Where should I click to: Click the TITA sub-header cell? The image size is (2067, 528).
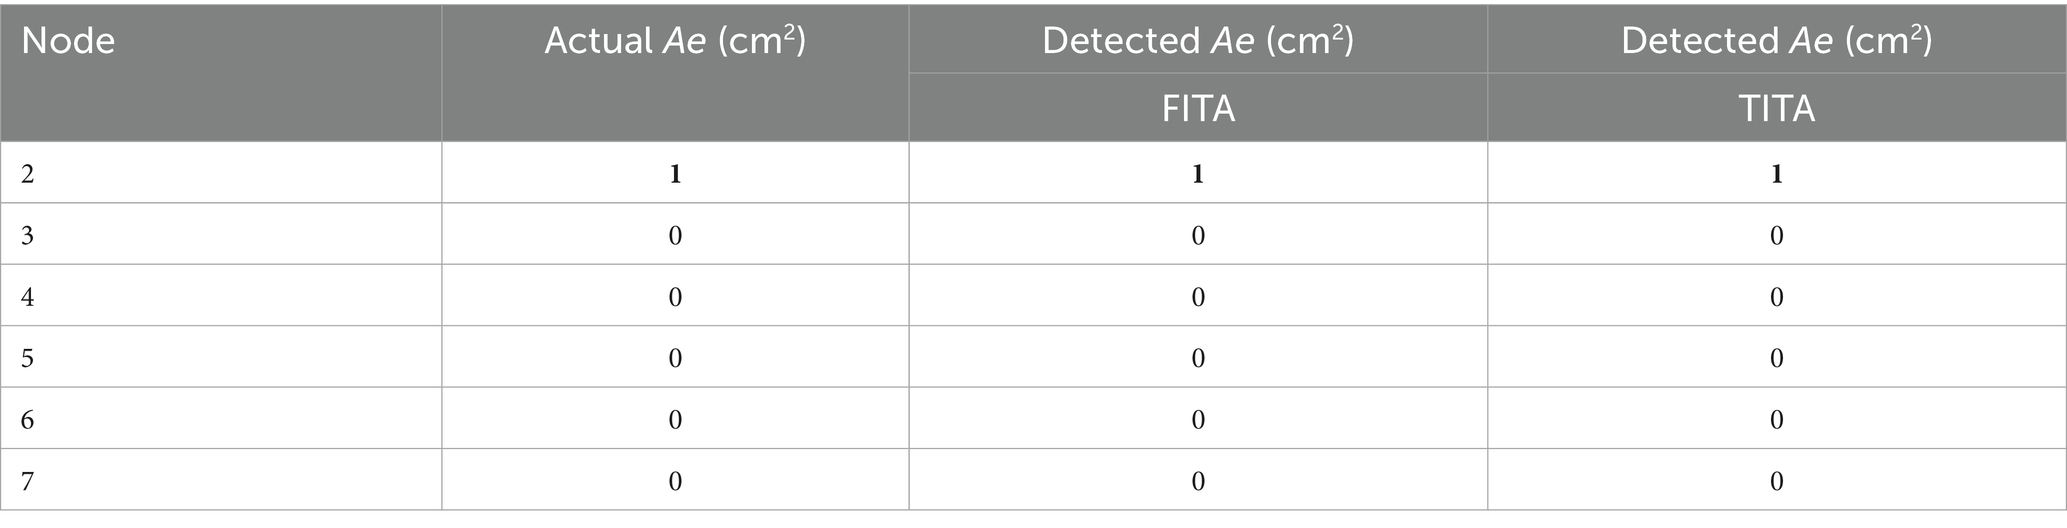pyautogui.click(x=1776, y=108)
